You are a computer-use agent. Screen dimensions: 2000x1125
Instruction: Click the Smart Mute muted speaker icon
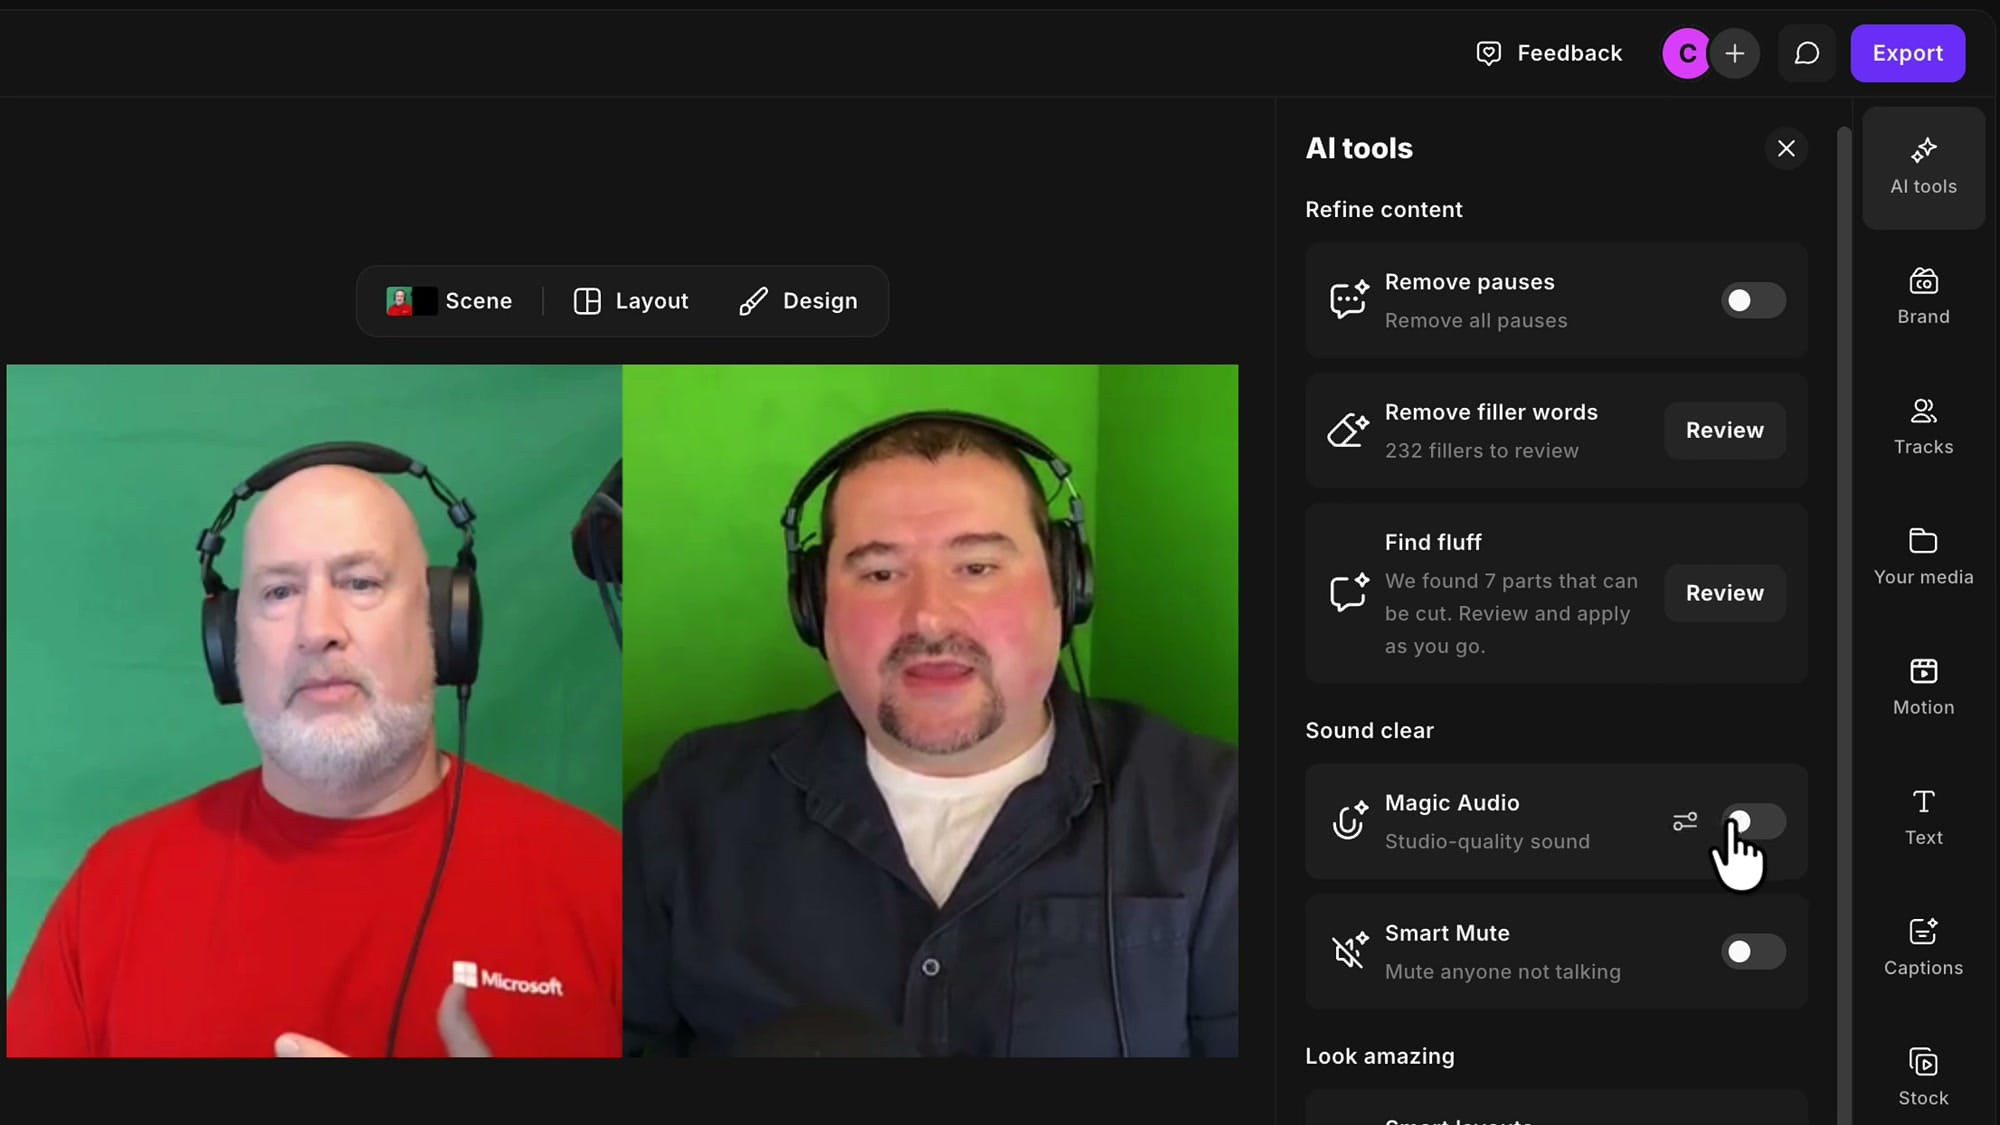pyautogui.click(x=1349, y=950)
